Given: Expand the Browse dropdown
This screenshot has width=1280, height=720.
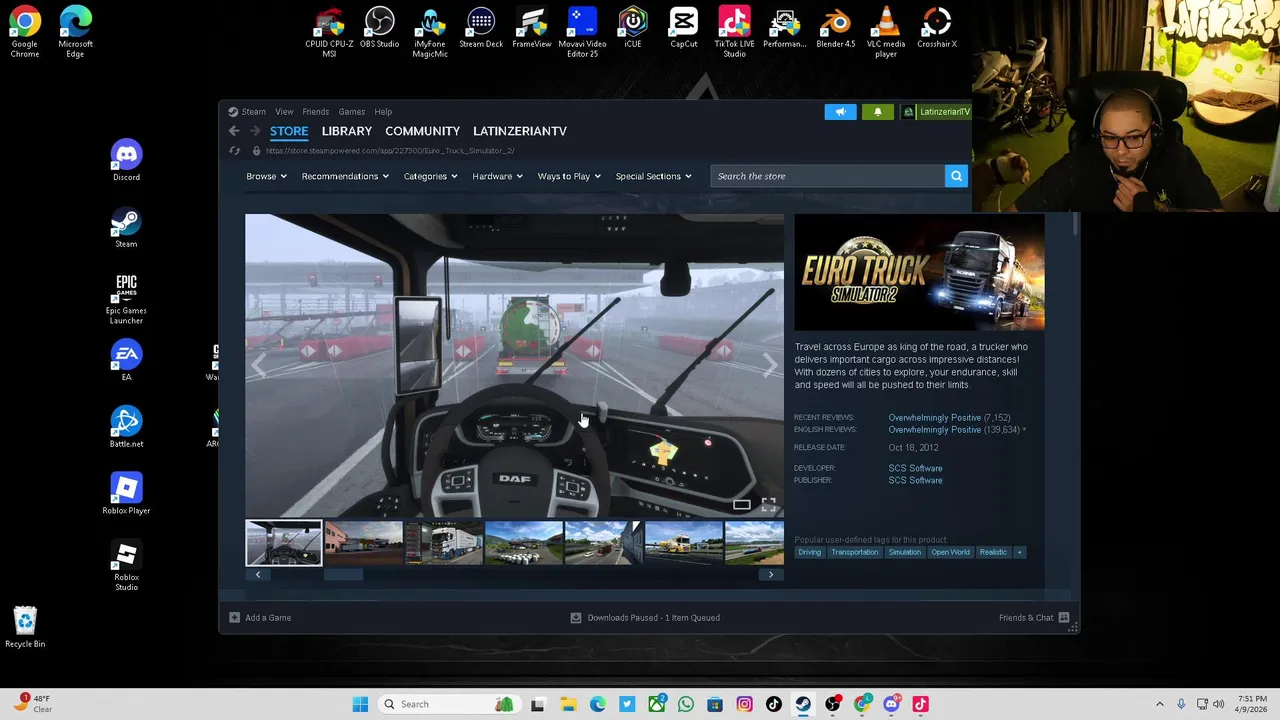Looking at the screenshot, I should pyautogui.click(x=266, y=176).
